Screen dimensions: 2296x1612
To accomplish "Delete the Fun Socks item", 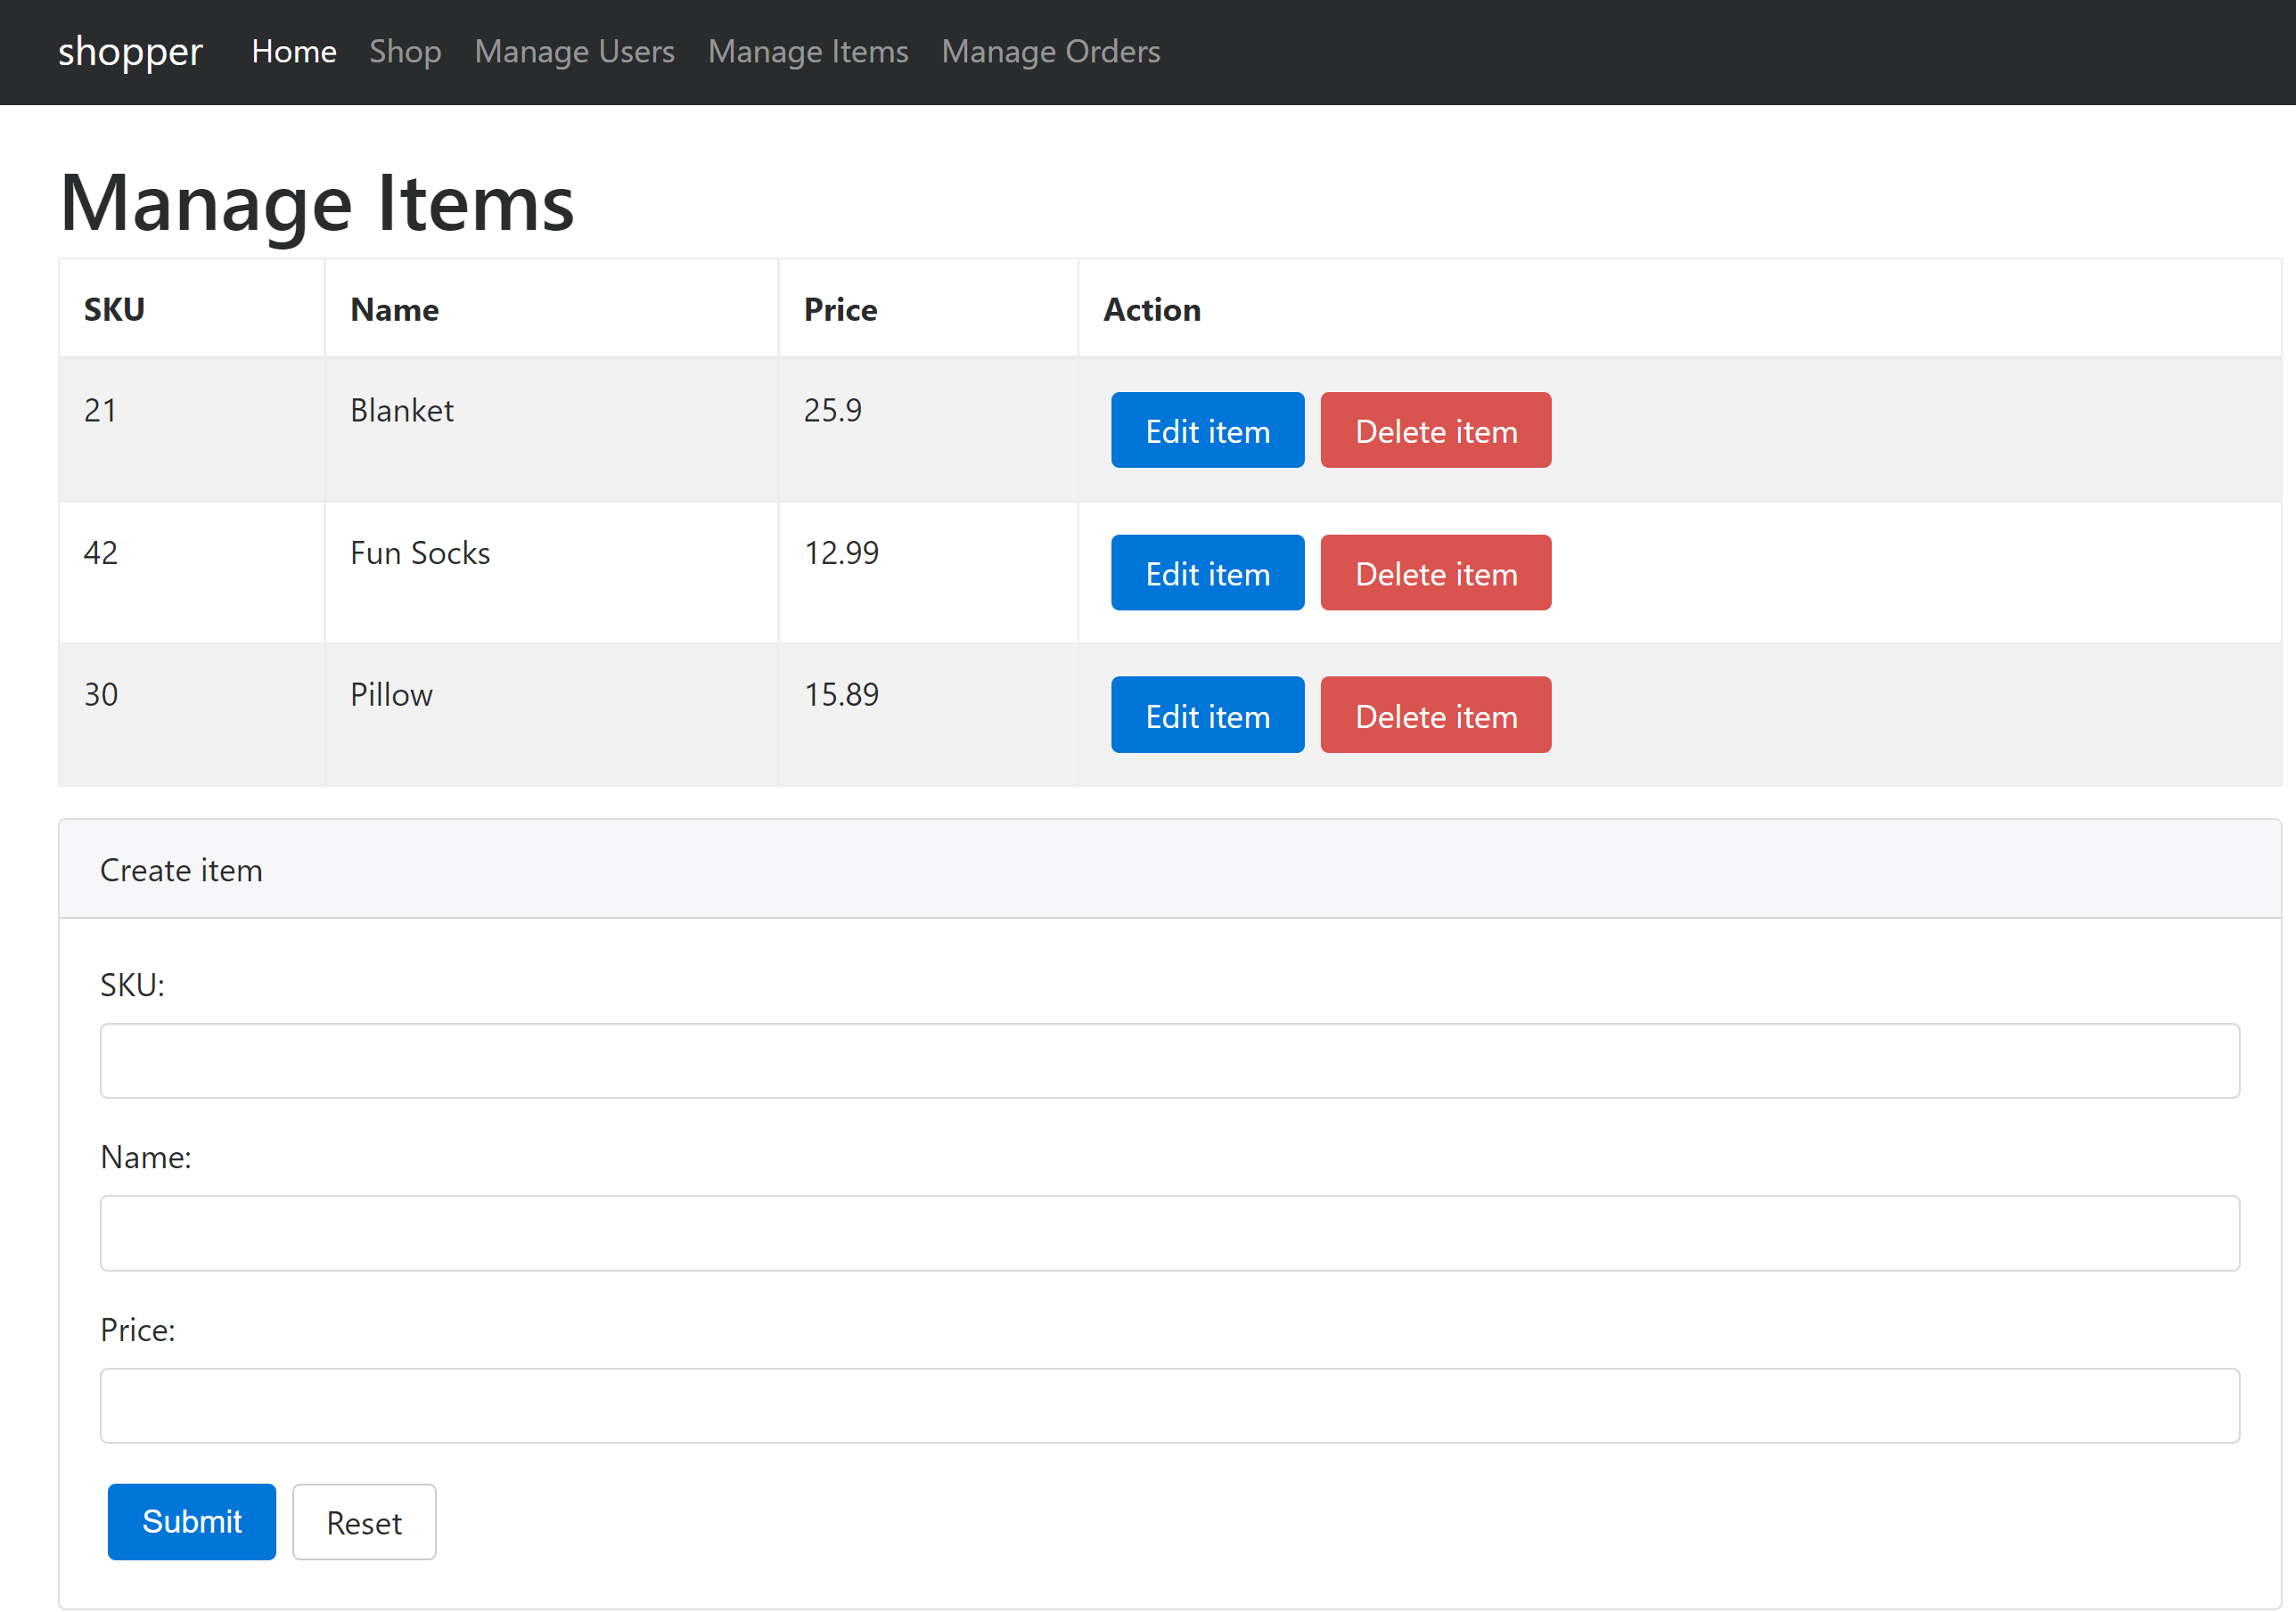I will point(1436,573).
